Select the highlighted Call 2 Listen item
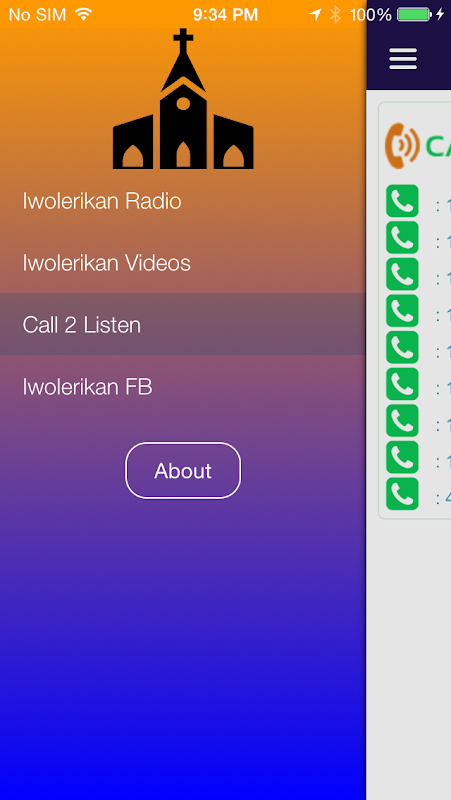This screenshot has width=451, height=800. point(183,324)
